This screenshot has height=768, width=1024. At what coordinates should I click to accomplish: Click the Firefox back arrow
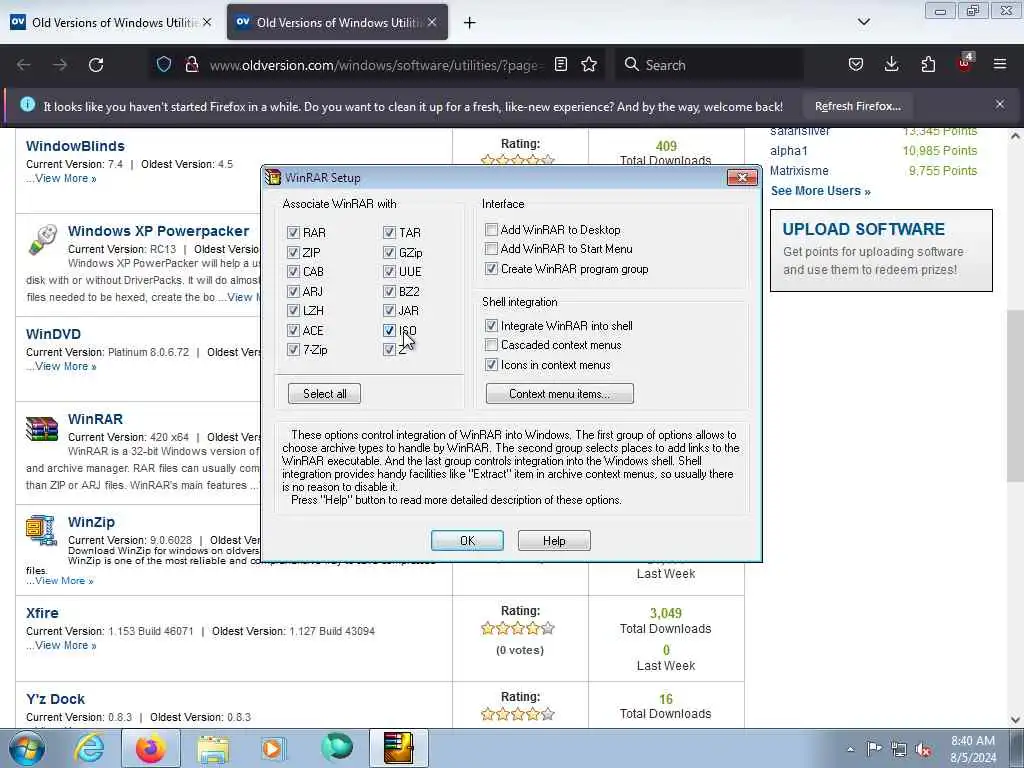[24, 65]
